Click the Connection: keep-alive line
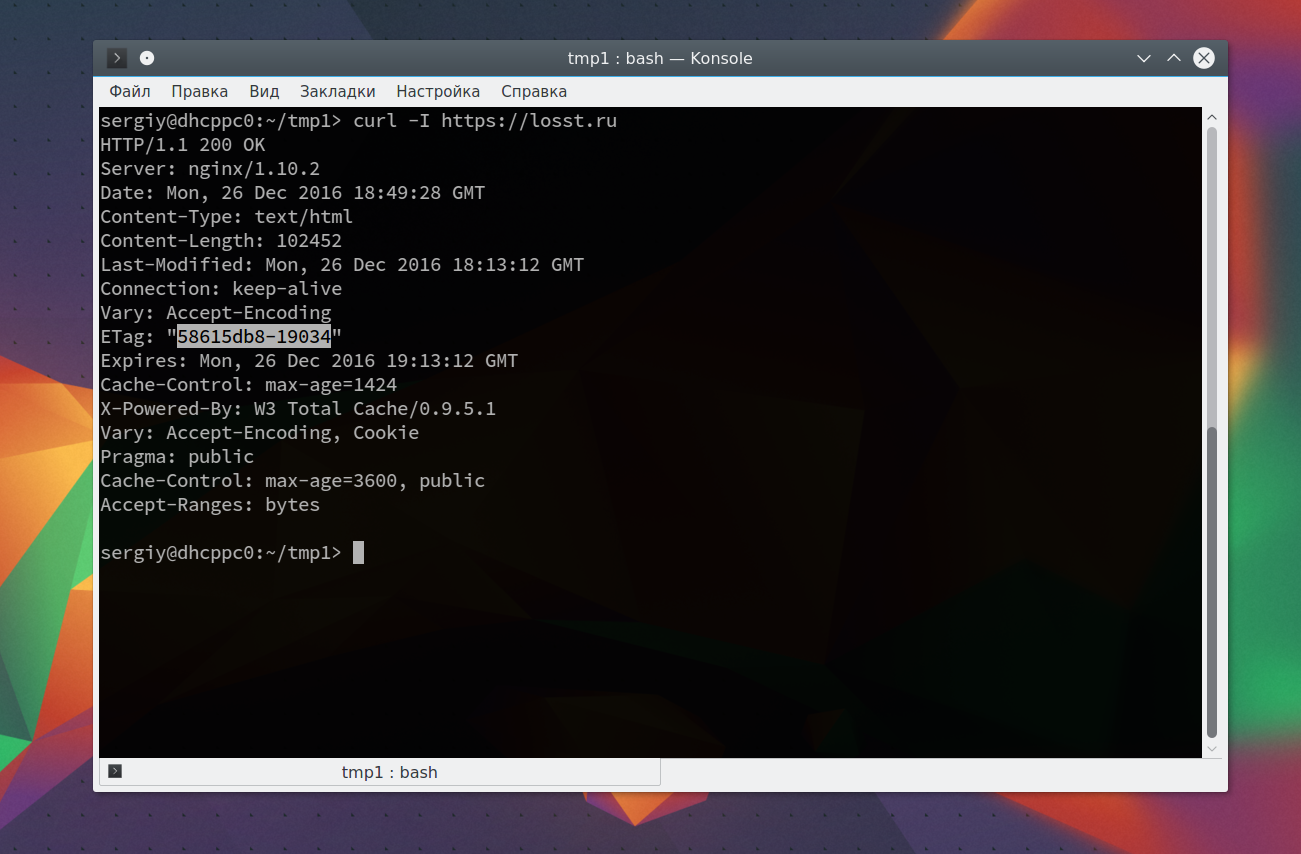Viewport: 1301px width, 854px height. 221,289
